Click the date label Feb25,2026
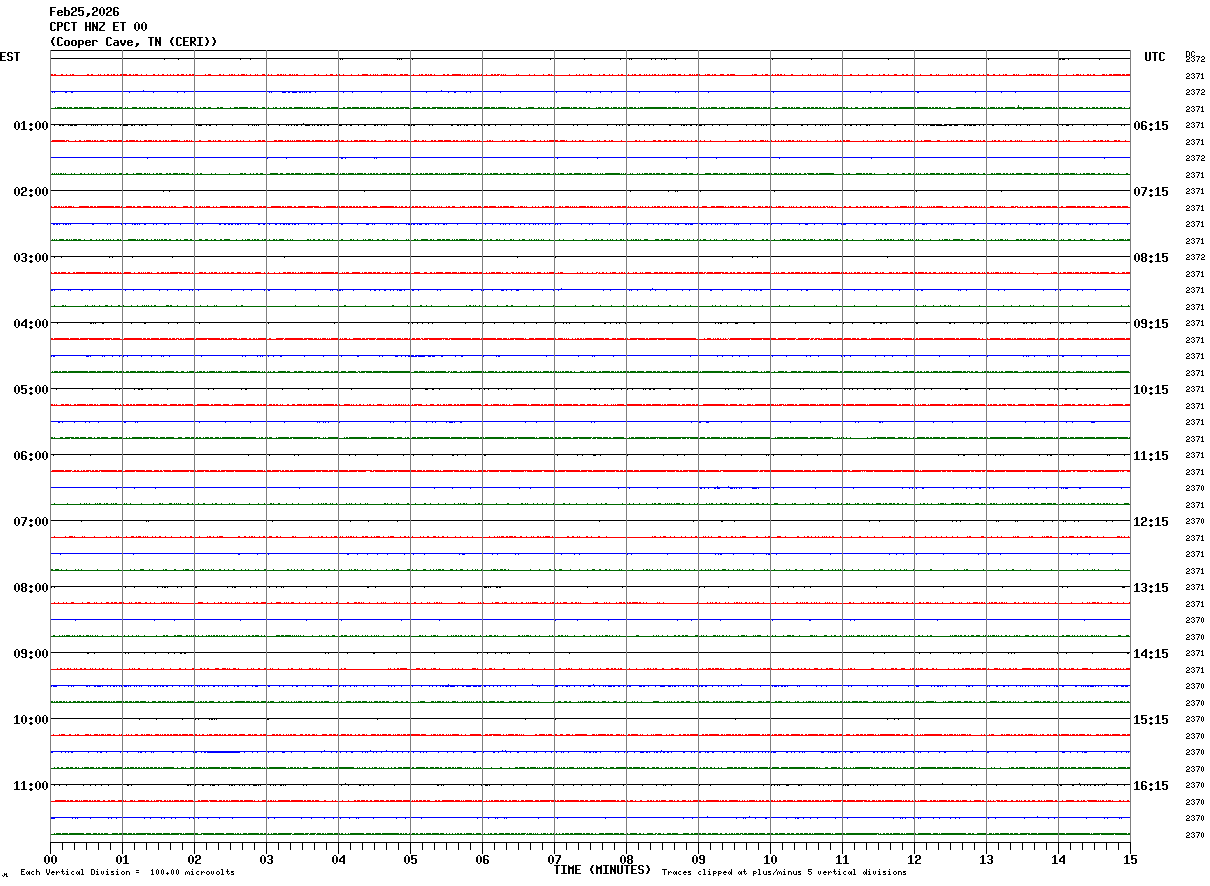Image resolution: width=1210 pixels, height=886 pixels. (x=84, y=12)
